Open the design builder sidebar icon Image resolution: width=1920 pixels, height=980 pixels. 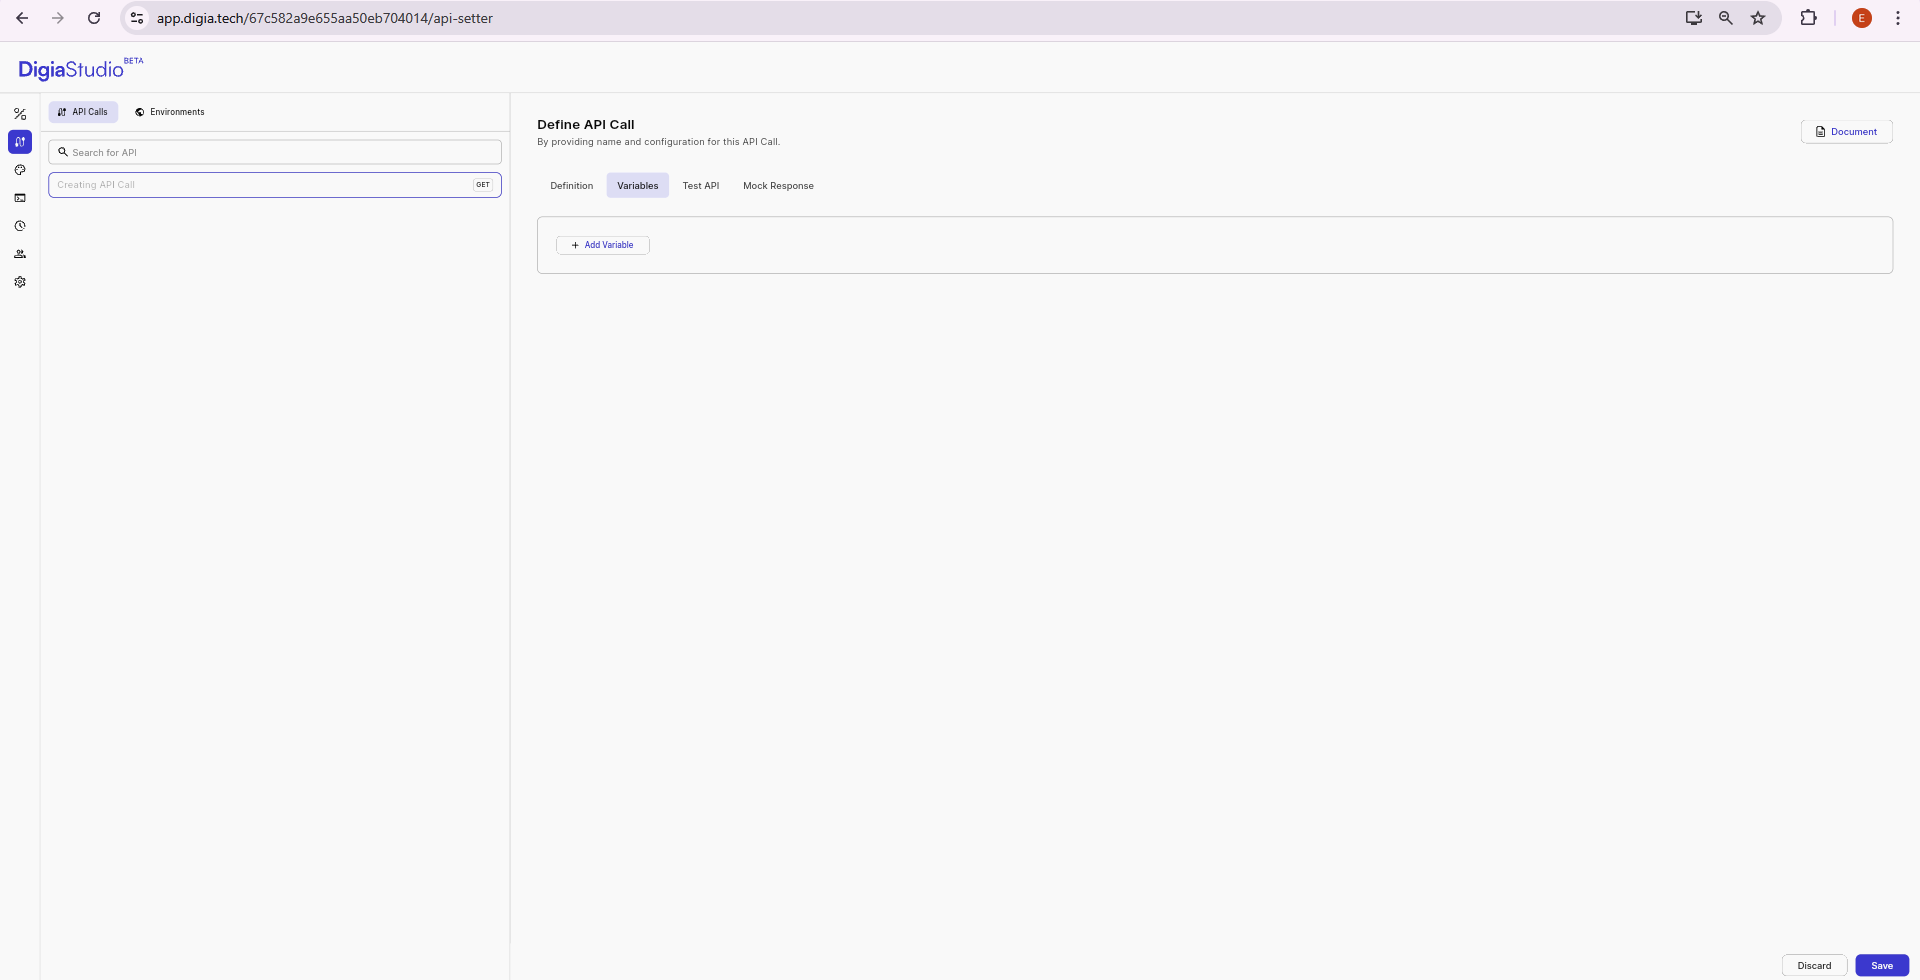20,114
